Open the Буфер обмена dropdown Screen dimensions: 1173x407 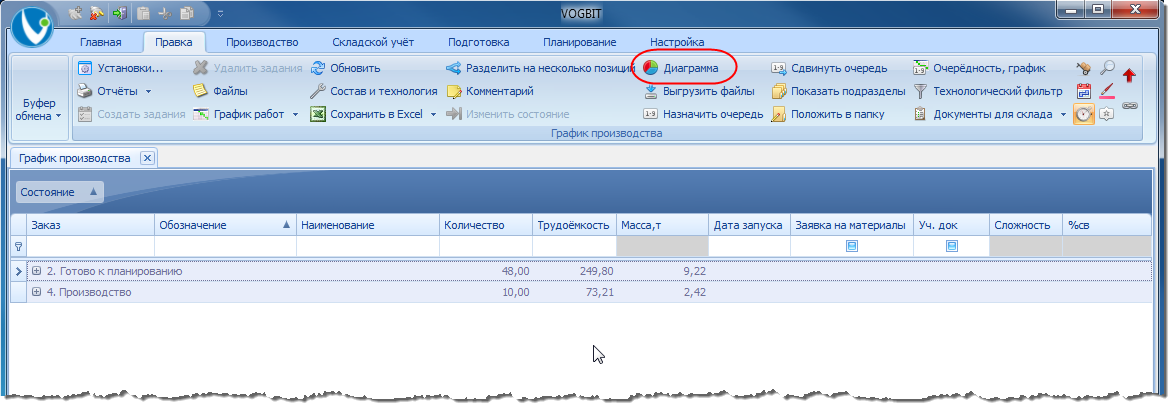point(39,110)
